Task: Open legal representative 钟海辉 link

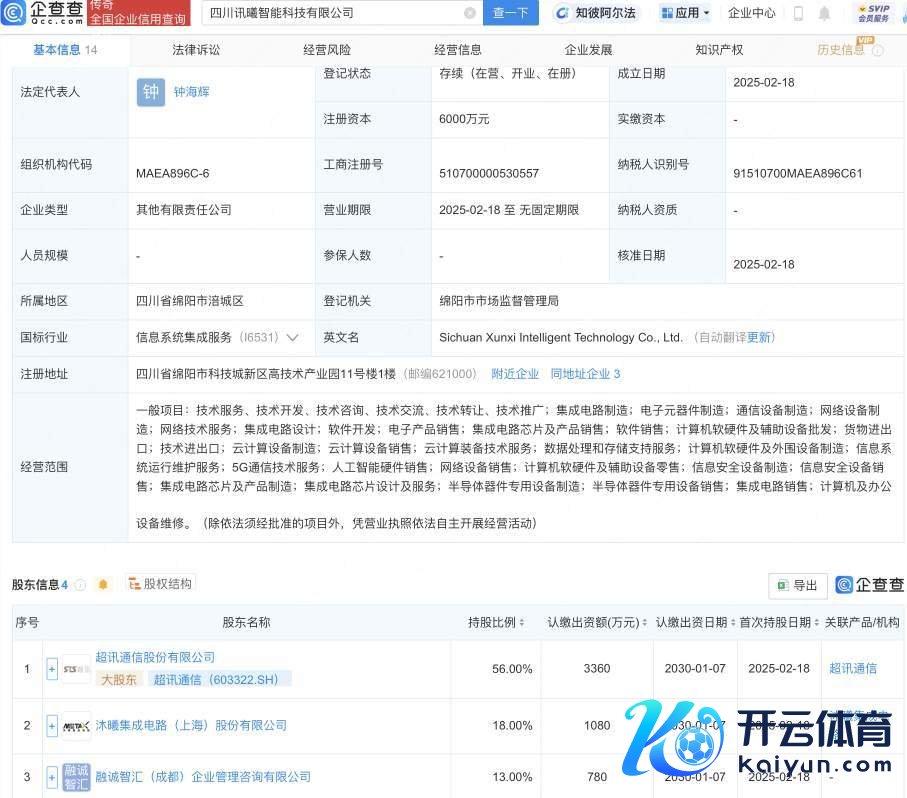Action: (x=192, y=92)
